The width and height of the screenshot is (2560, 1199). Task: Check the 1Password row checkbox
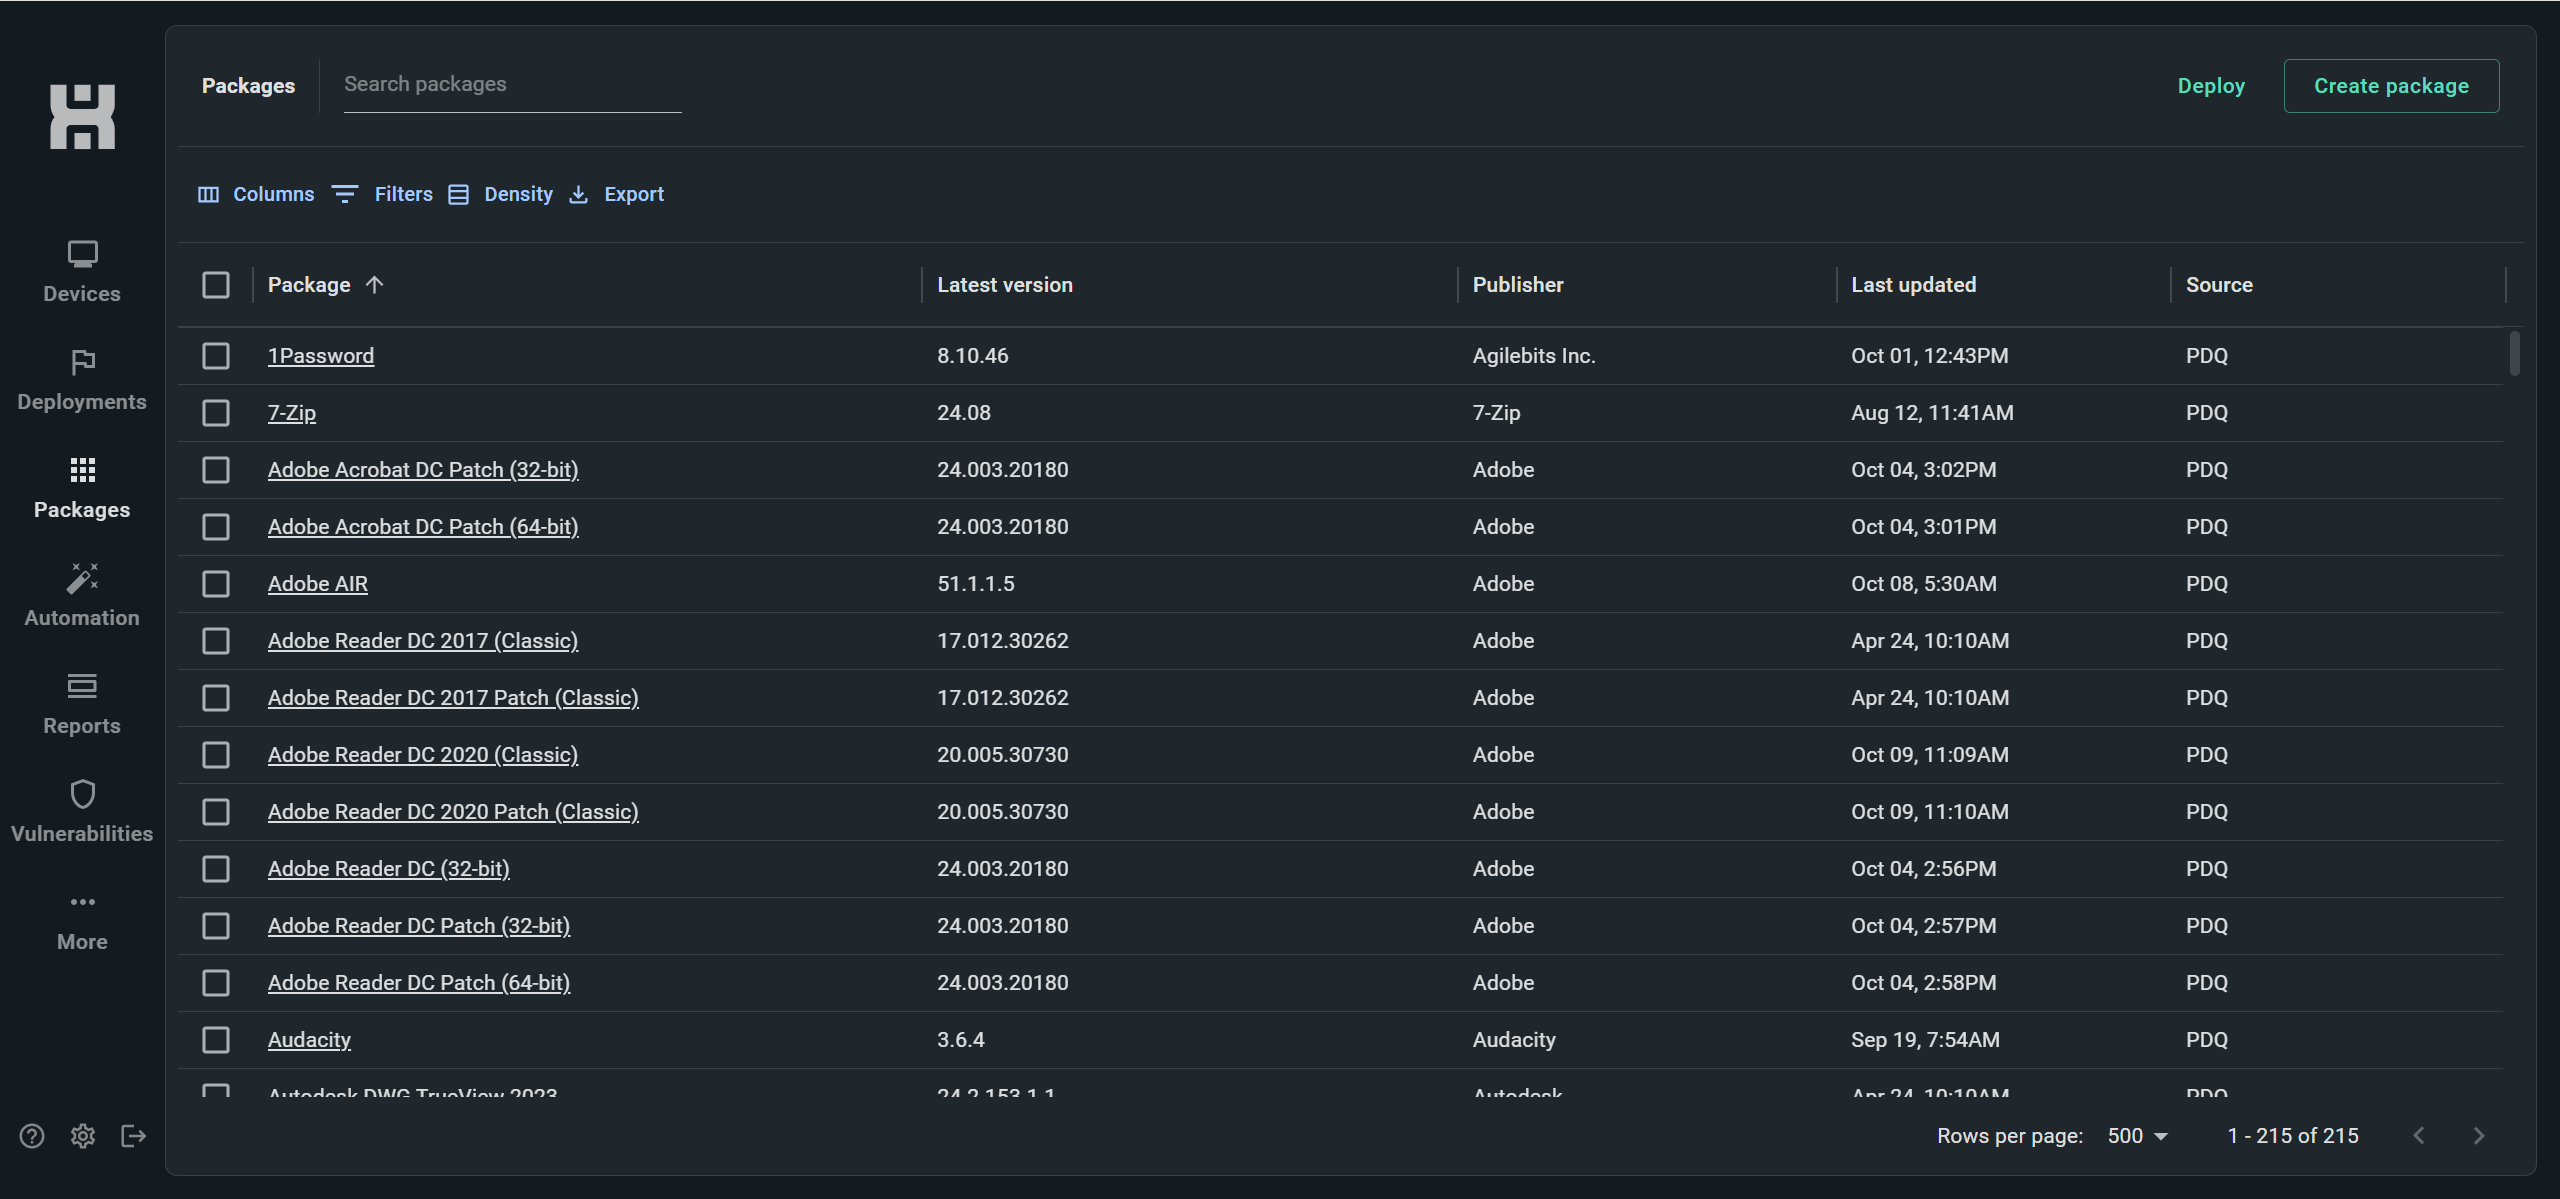[x=216, y=356]
